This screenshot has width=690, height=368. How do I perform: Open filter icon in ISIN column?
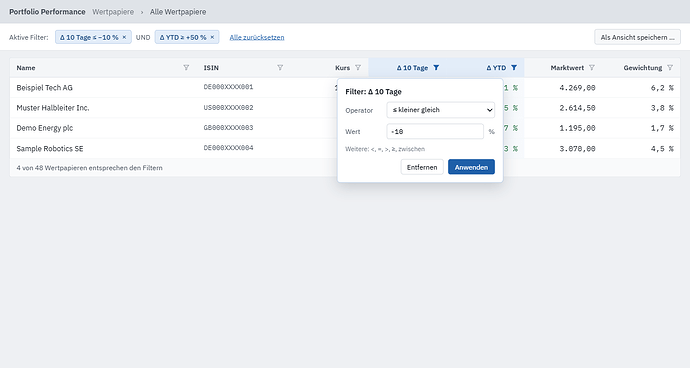pos(280,68)
